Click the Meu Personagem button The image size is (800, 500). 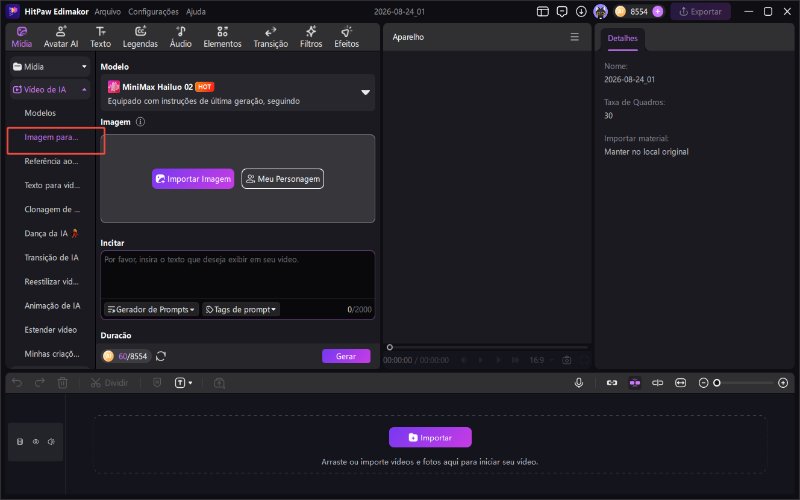(x=283, y=179)
